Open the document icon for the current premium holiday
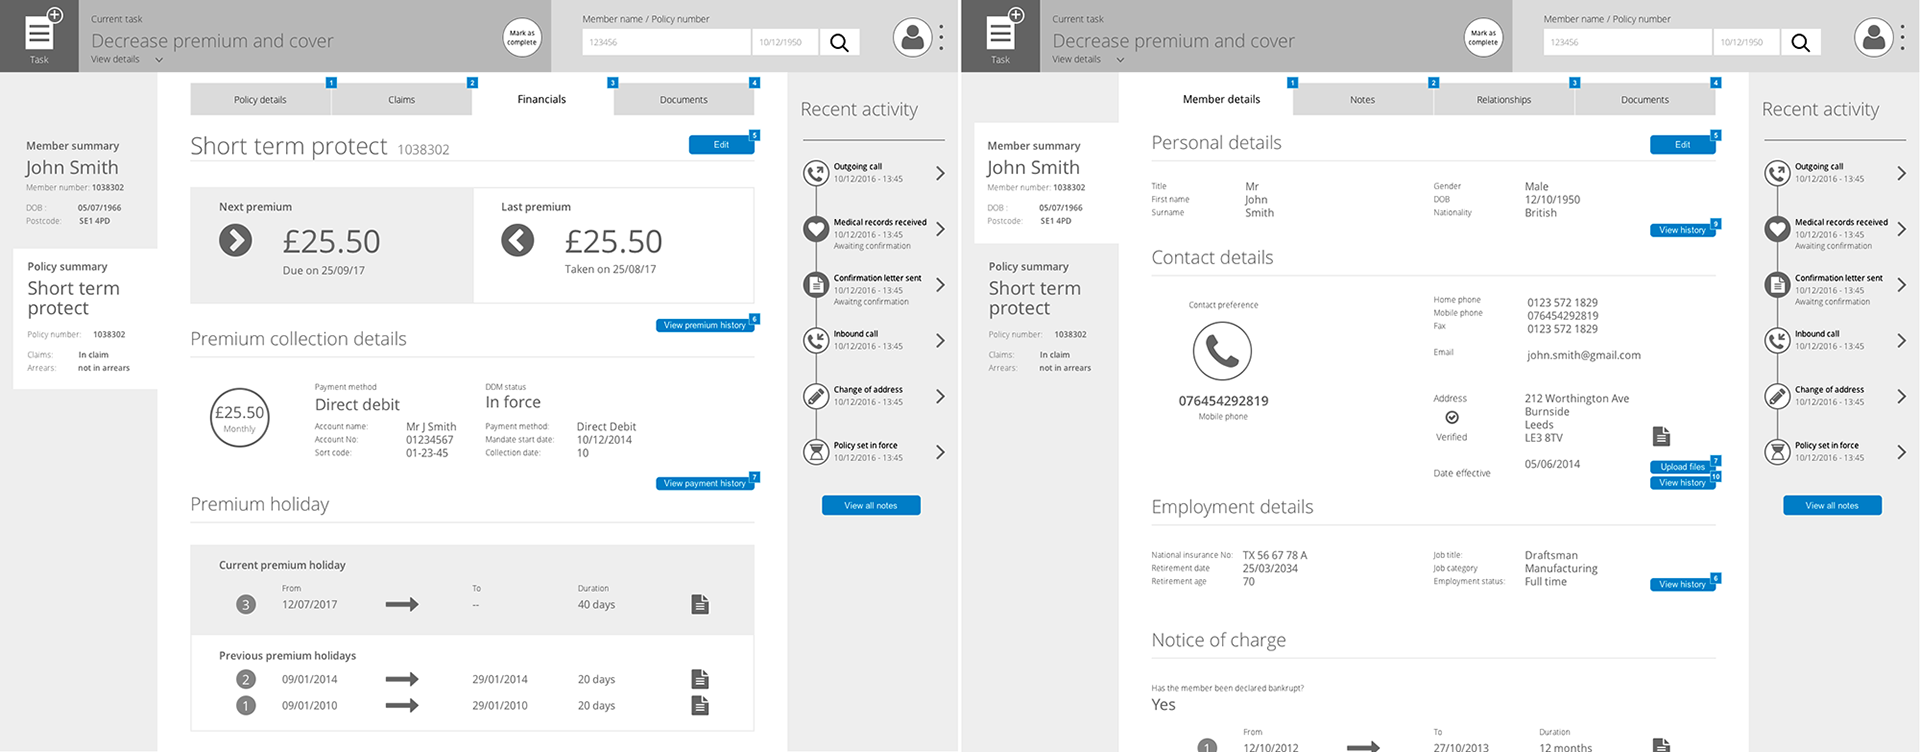Viewport: 1920px width, 752px height. (x=700, y=604)
